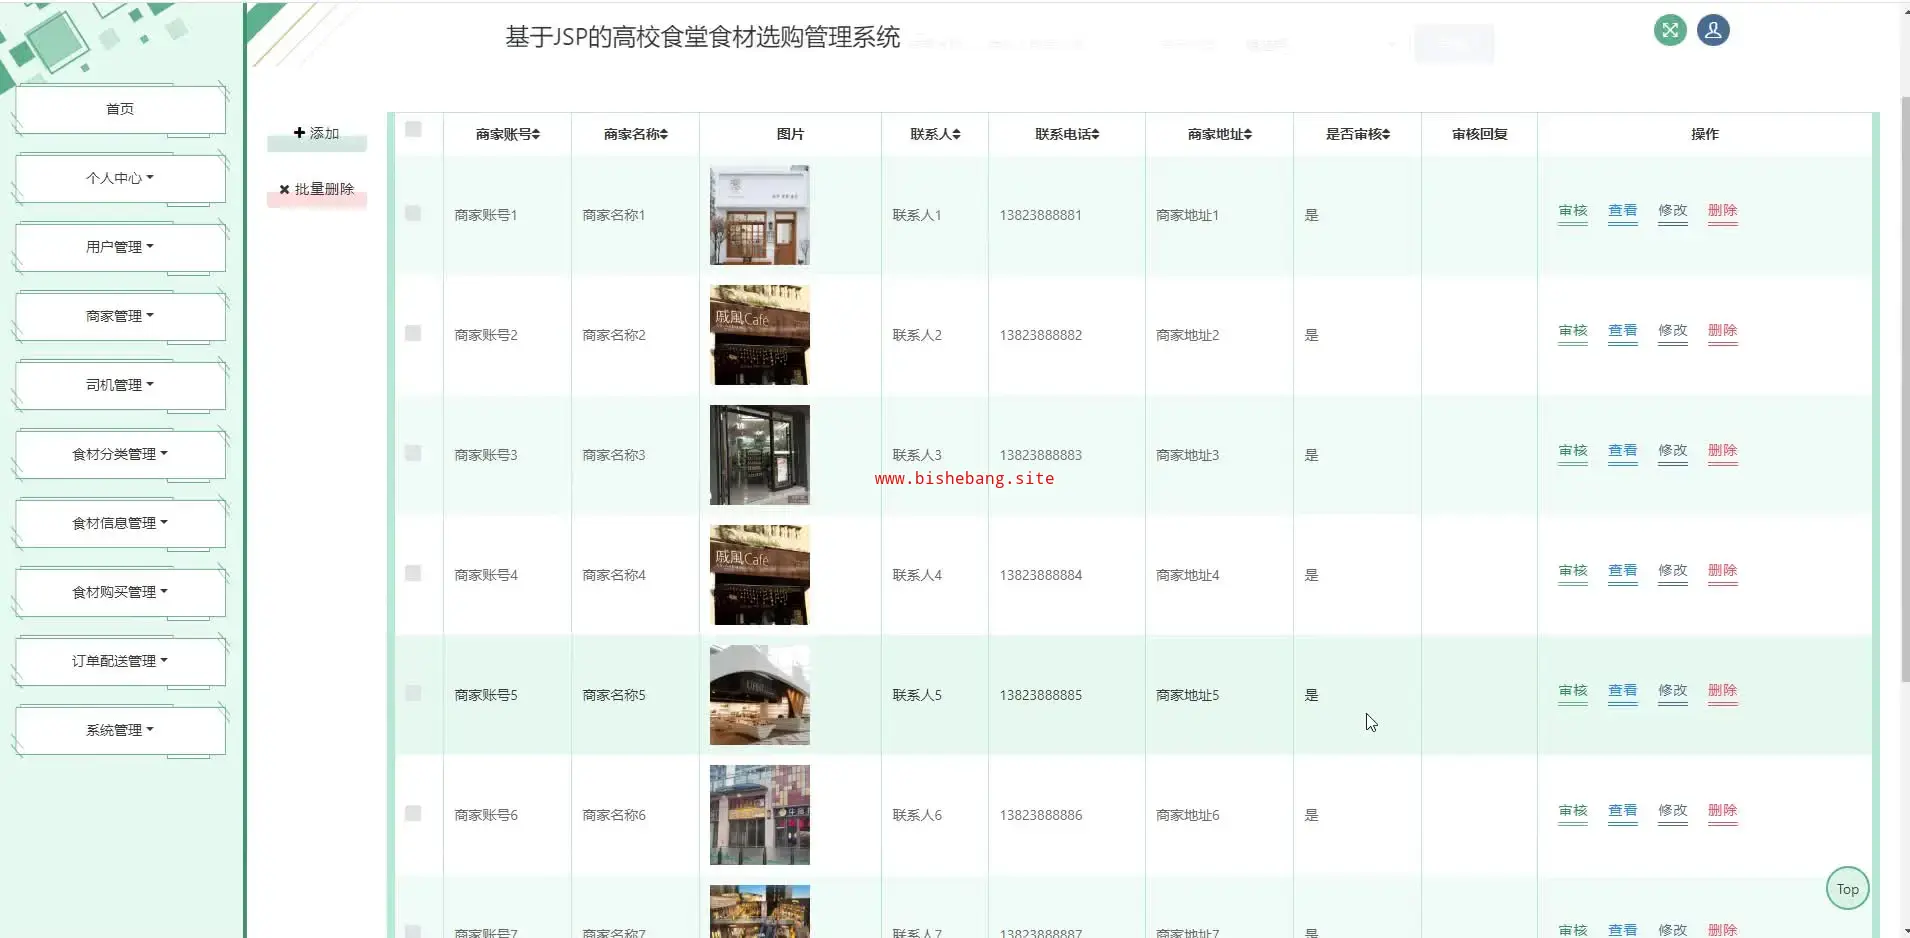Toggle fullscreen with the green expand icon
Viewport: 1910px width, 938px height.
(x=1670, y=30)
